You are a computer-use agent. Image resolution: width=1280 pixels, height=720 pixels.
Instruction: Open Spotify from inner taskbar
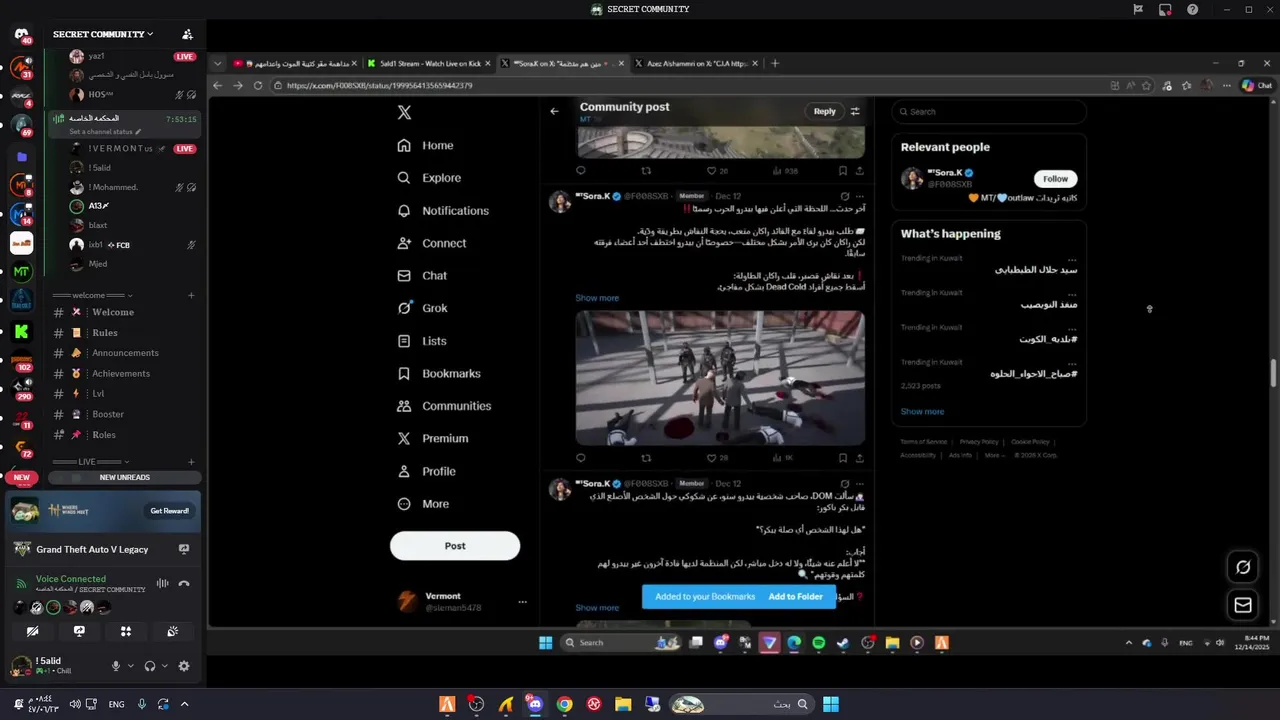point(819,643)
